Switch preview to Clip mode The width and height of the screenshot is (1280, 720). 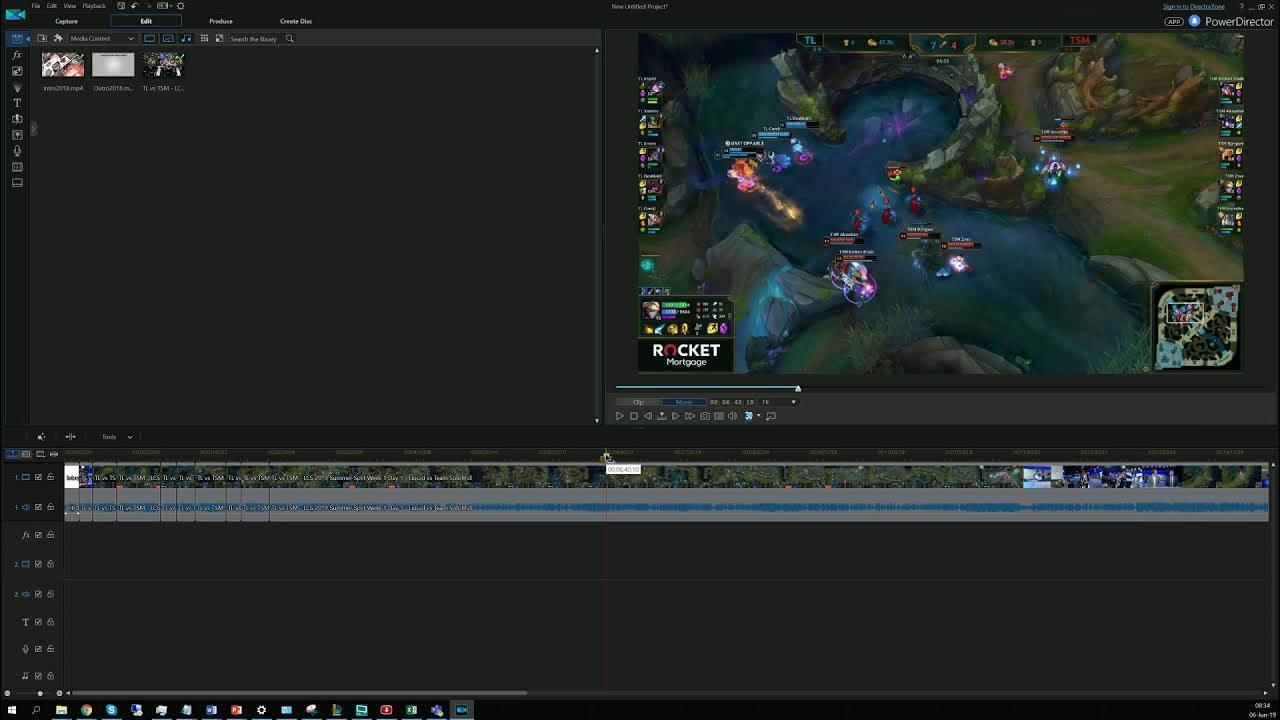(x=638, y=402)
